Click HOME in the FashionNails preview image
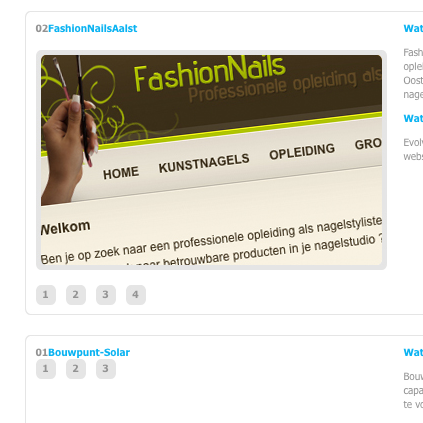 [x=121, y=173]
